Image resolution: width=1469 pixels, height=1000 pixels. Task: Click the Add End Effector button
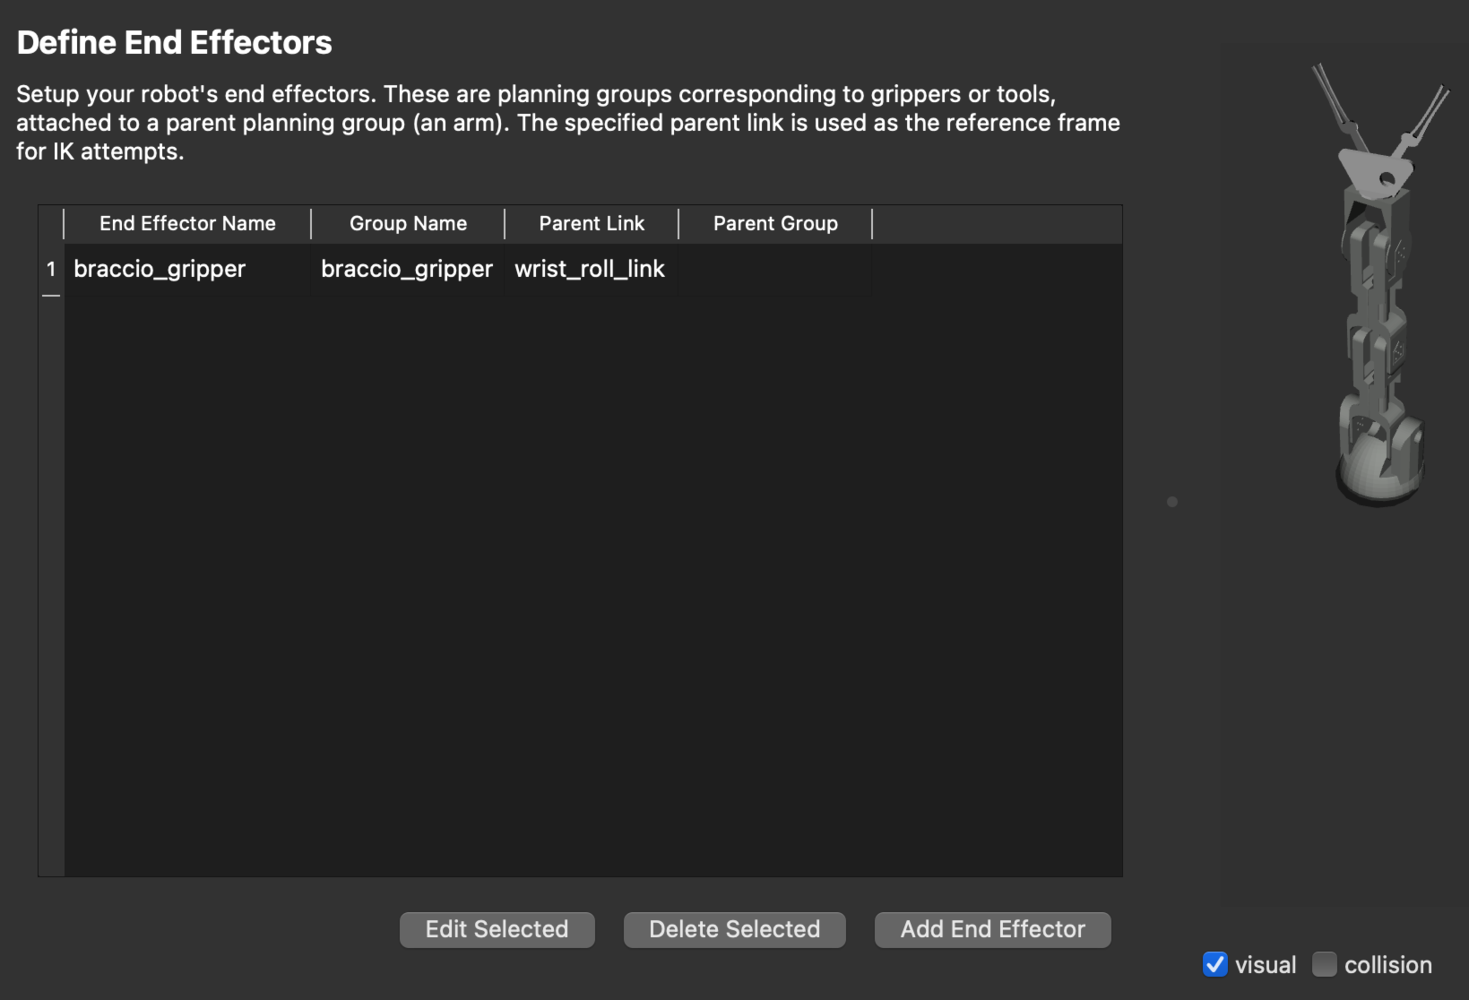(992, 929)
